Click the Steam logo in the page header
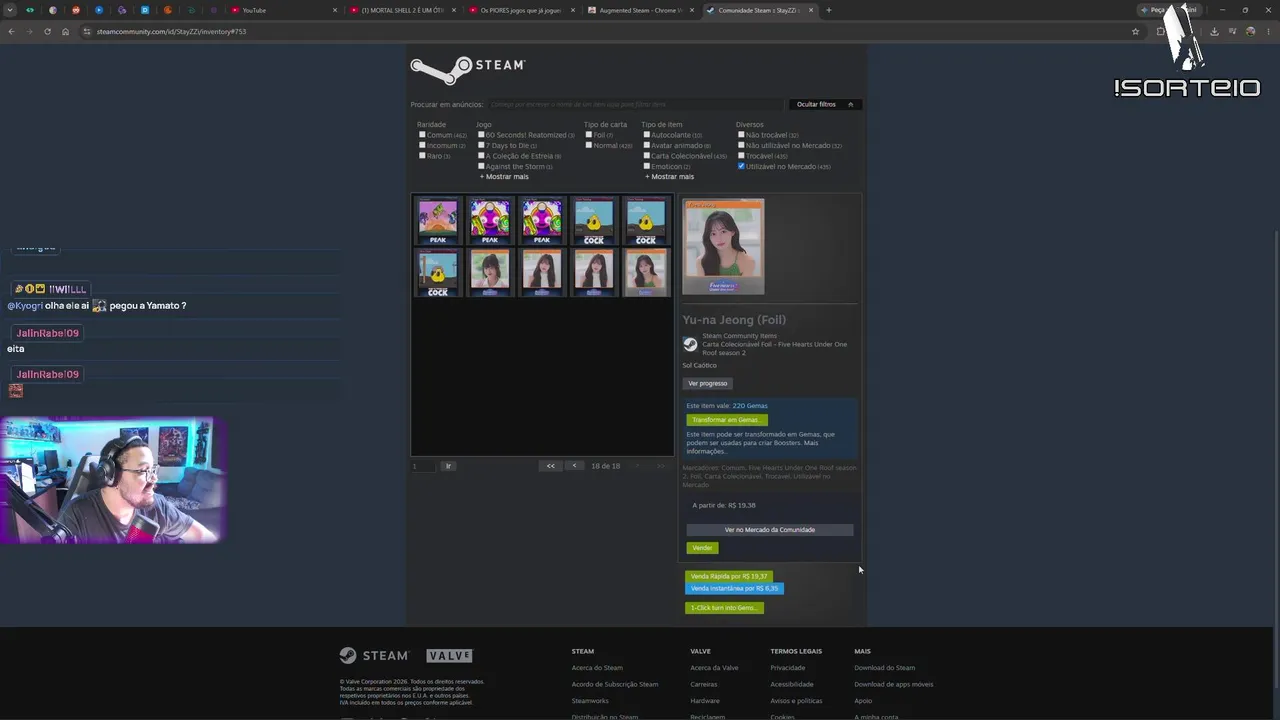This screenshot has height=720, width=1280. click(468, 68)
